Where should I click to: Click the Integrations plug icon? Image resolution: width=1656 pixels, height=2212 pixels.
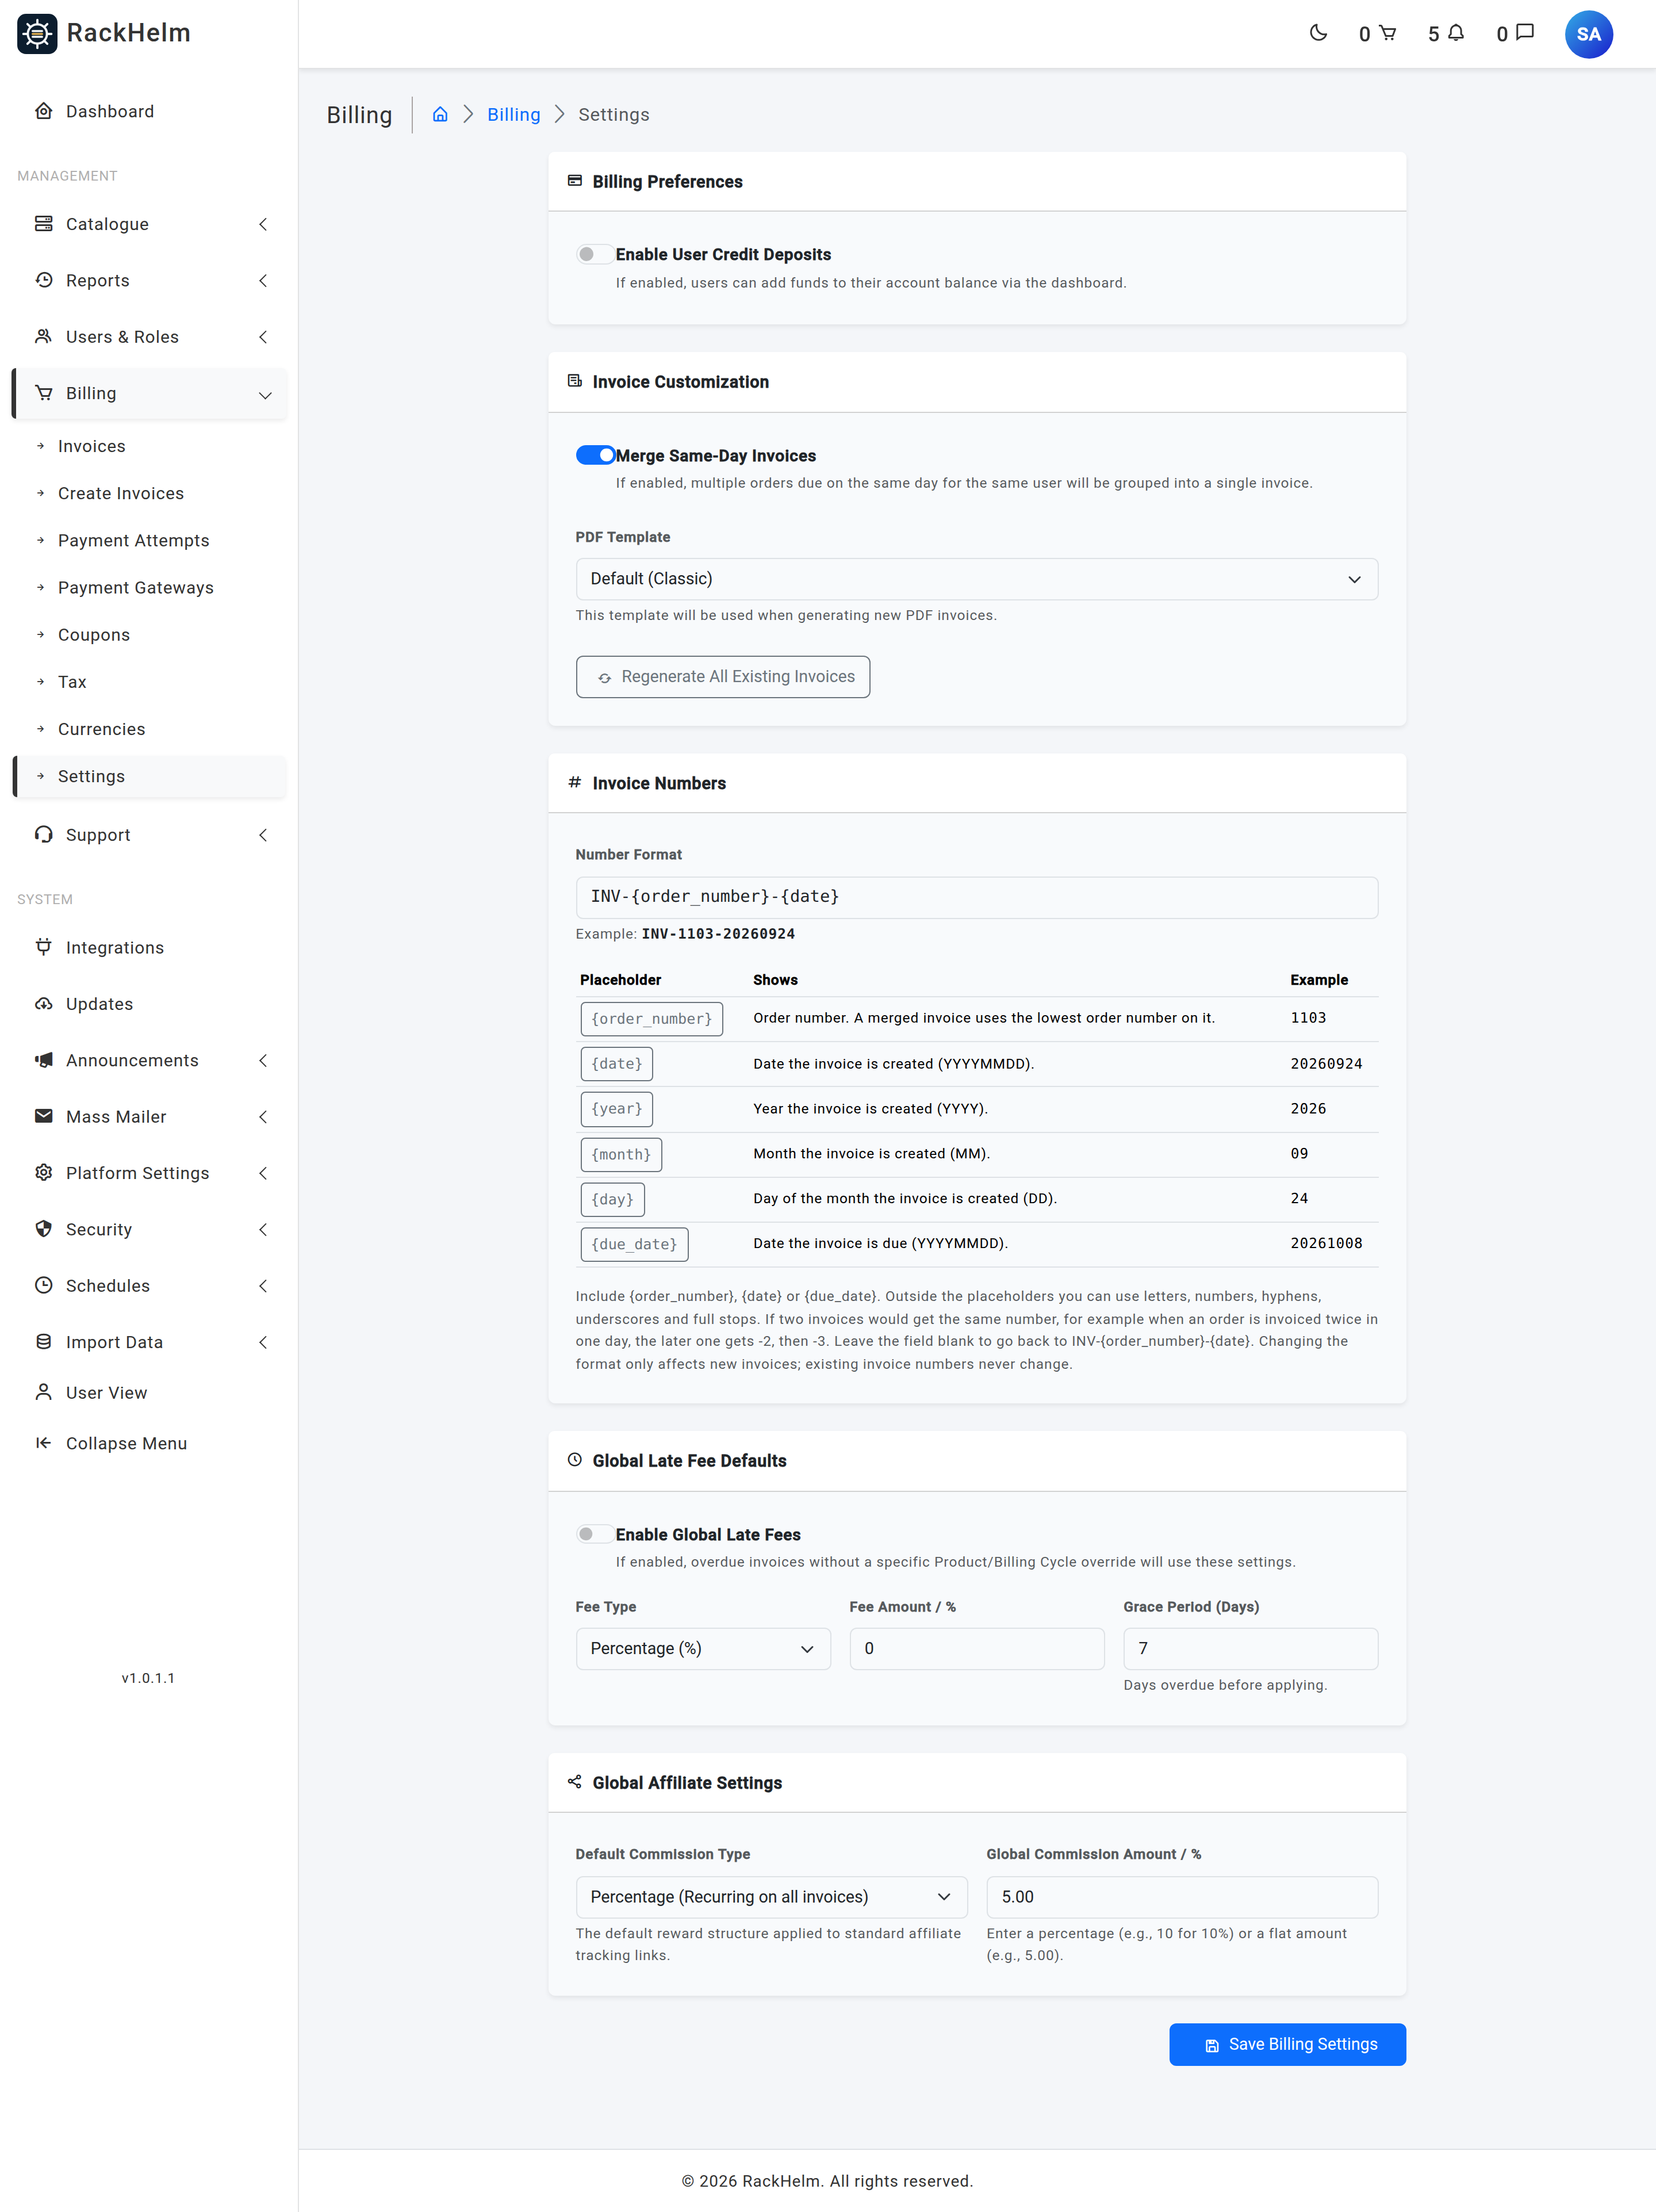[x=44, y=947]
